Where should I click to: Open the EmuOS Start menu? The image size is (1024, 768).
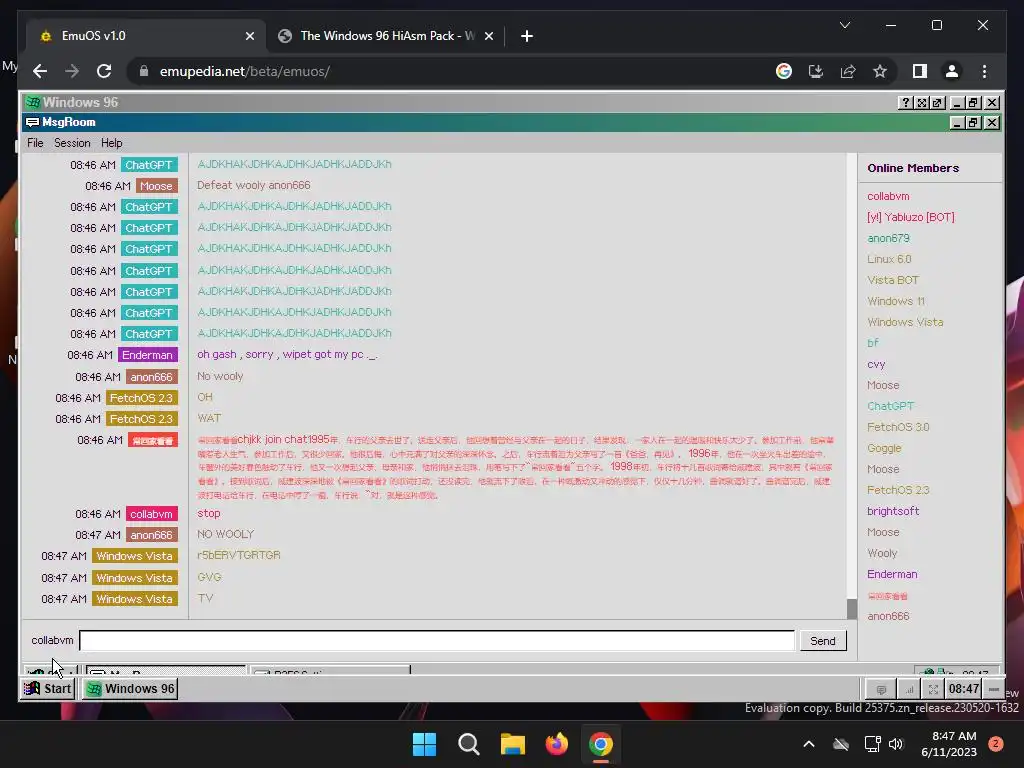point(48,688)
